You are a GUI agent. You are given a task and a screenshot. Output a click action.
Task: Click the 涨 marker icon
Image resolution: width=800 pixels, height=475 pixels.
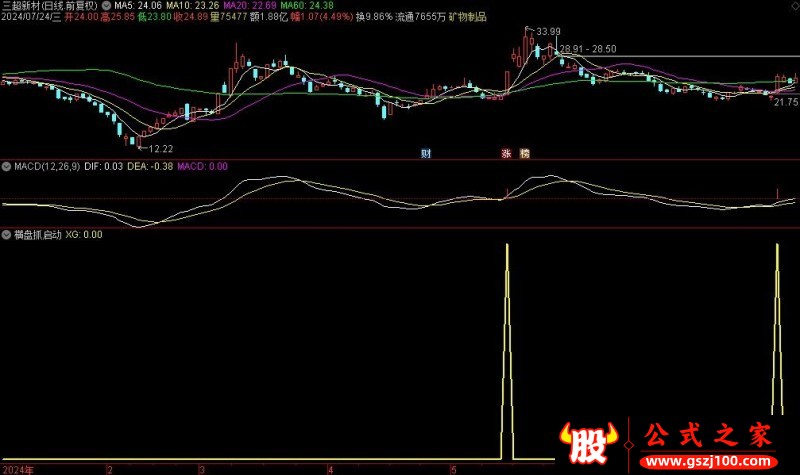(506, 153)
